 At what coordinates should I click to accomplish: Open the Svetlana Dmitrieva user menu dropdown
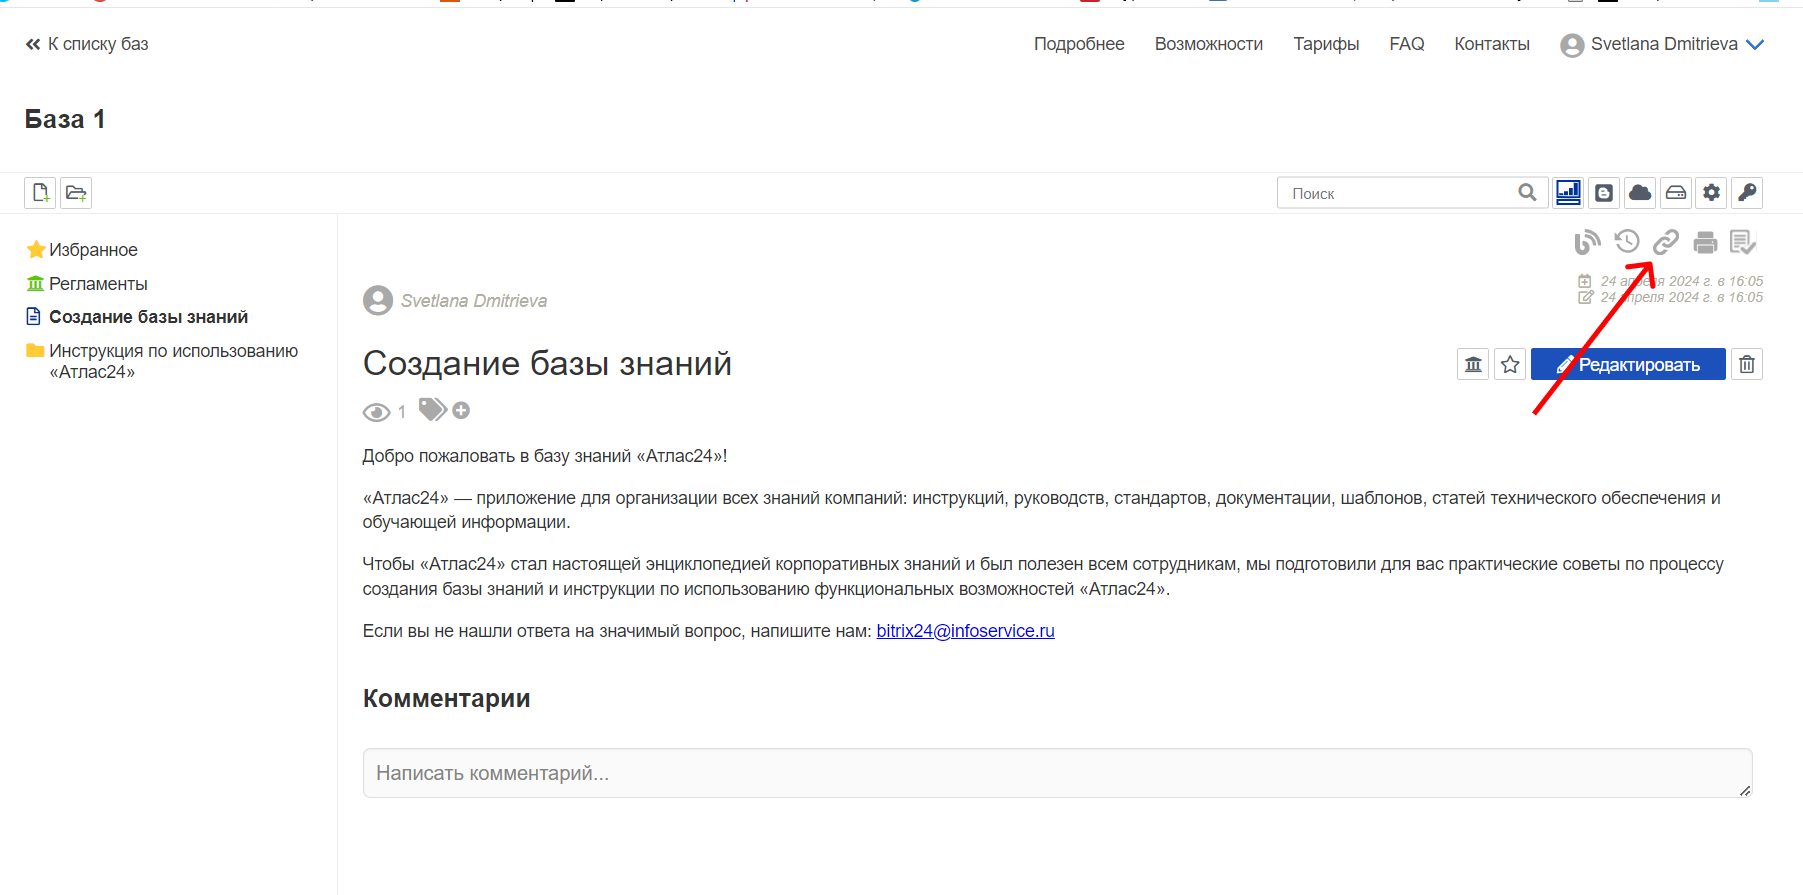1662,44
